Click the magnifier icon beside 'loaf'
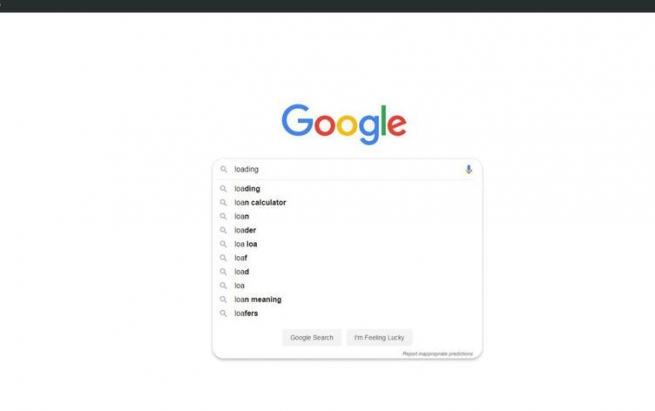The image size is (655, 411). click(x=223, y=258)
